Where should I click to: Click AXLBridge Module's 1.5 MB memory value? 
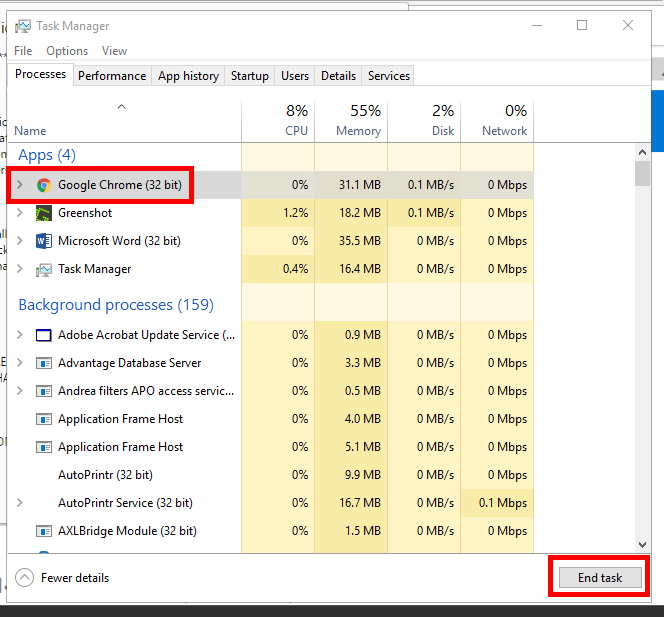point(363,531)
